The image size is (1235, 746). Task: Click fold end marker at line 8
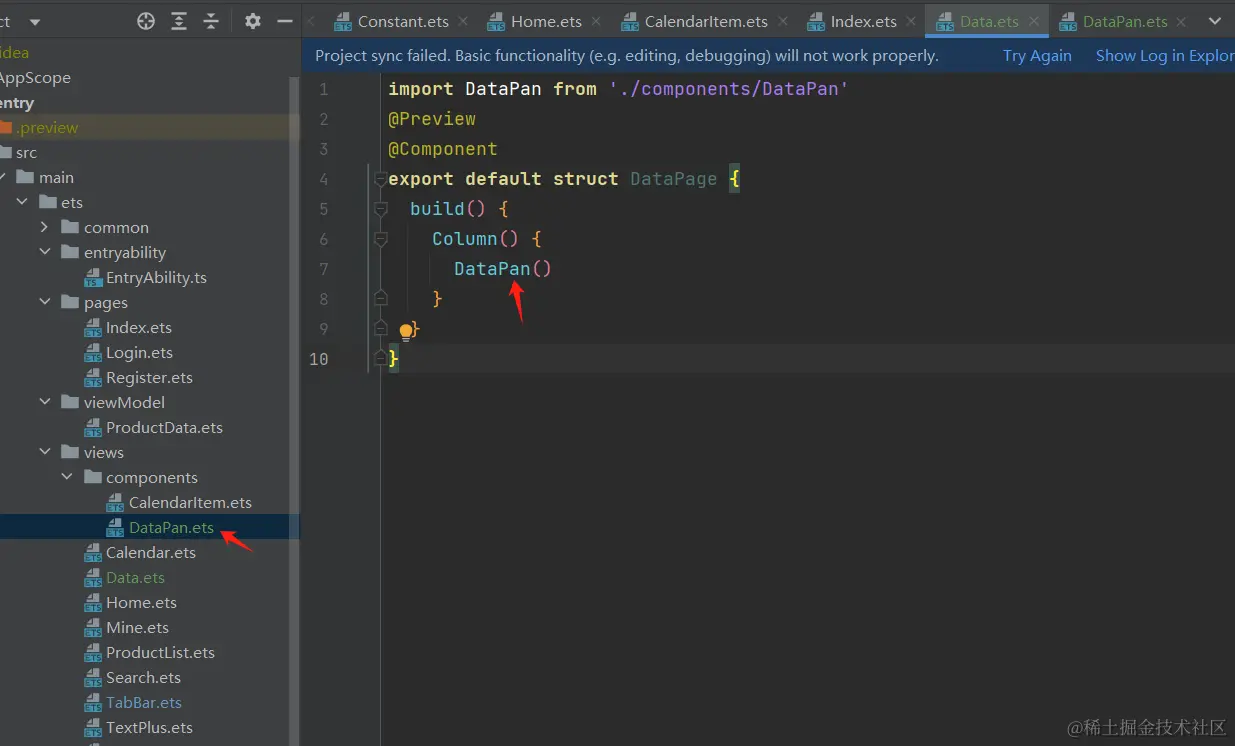tap(380, 298)
